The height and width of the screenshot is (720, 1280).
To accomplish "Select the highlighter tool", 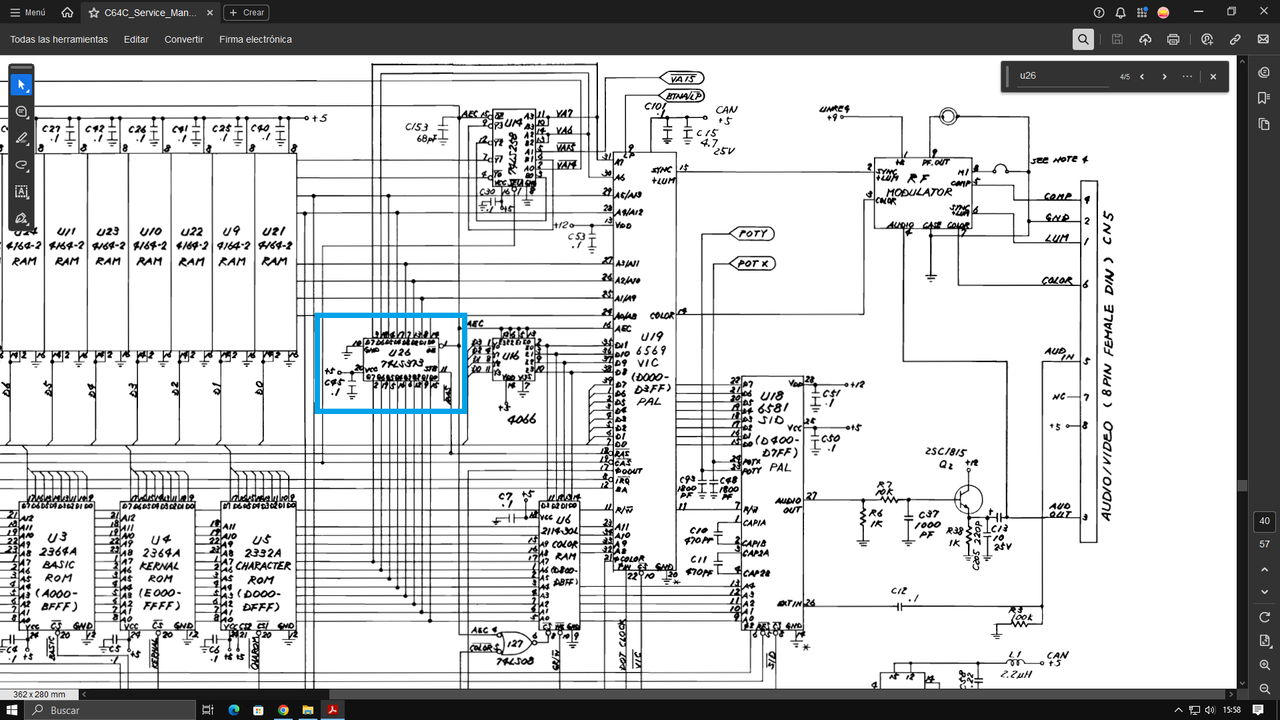I will (22, 139).
